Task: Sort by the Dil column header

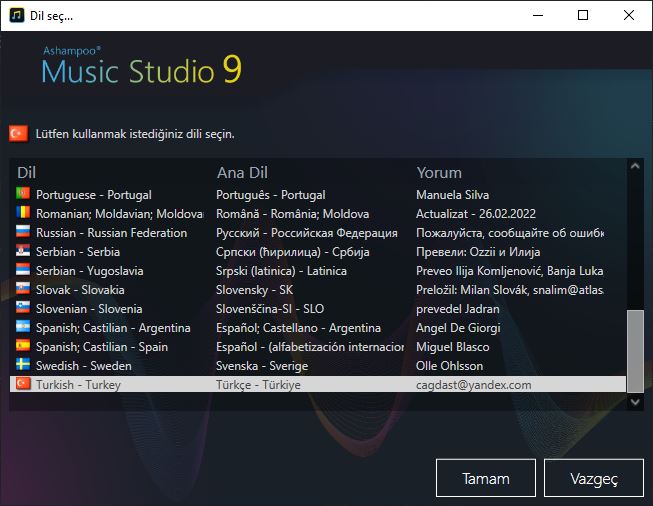Action: [27, 172]
